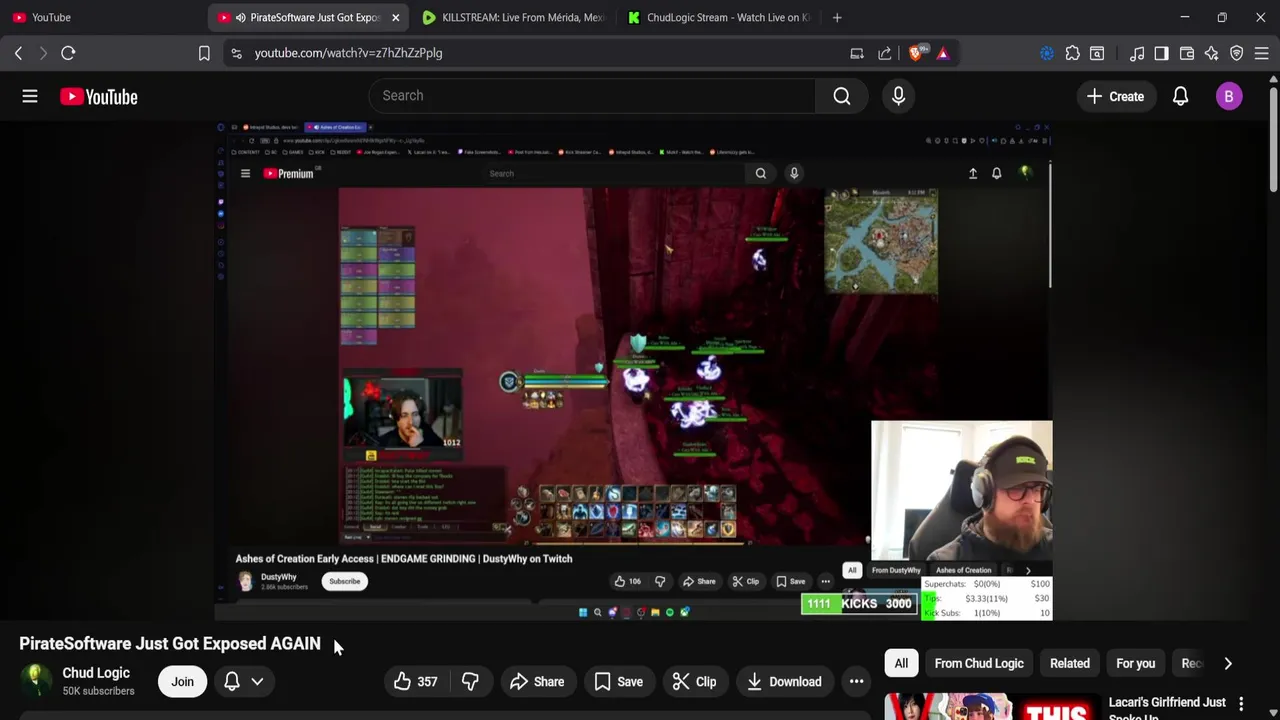
Task: Switch to ChudLogic Stream Kick tab
Action: tap(718, 17)
